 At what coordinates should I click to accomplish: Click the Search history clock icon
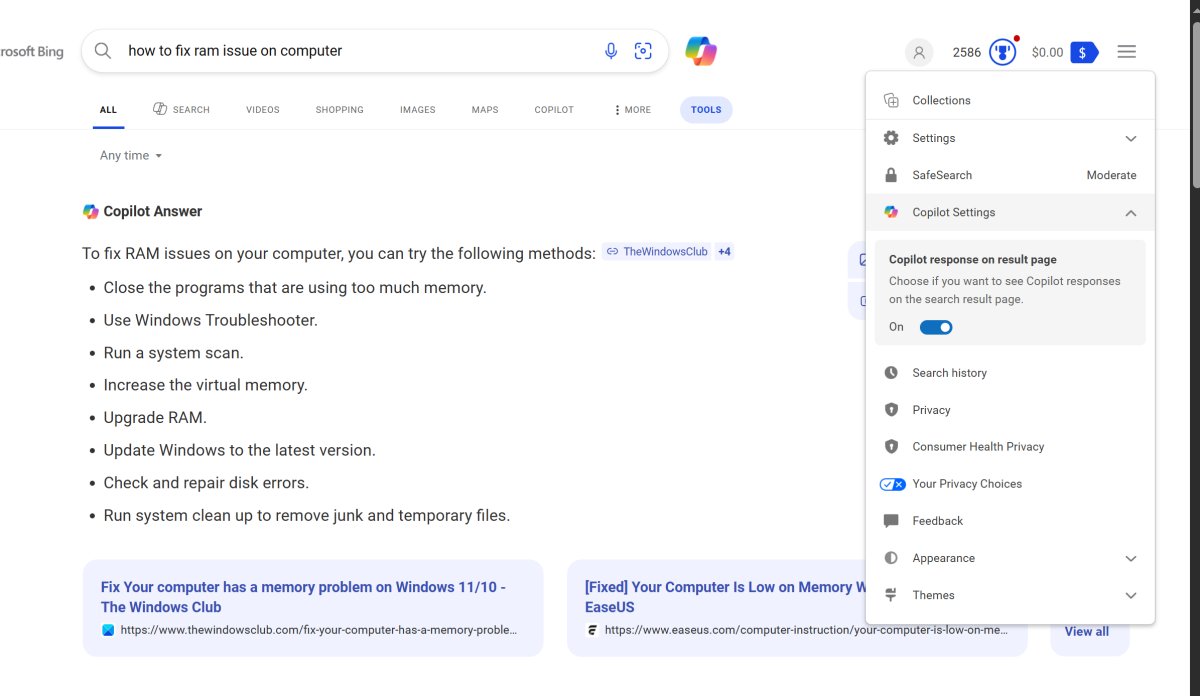(x=891, y=373)
